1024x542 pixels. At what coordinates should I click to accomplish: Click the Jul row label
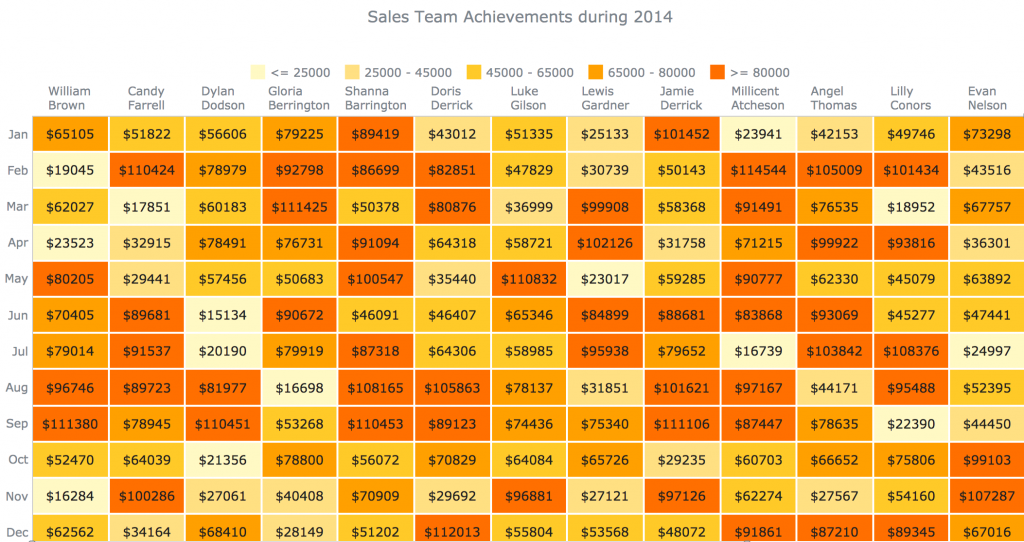20,351
